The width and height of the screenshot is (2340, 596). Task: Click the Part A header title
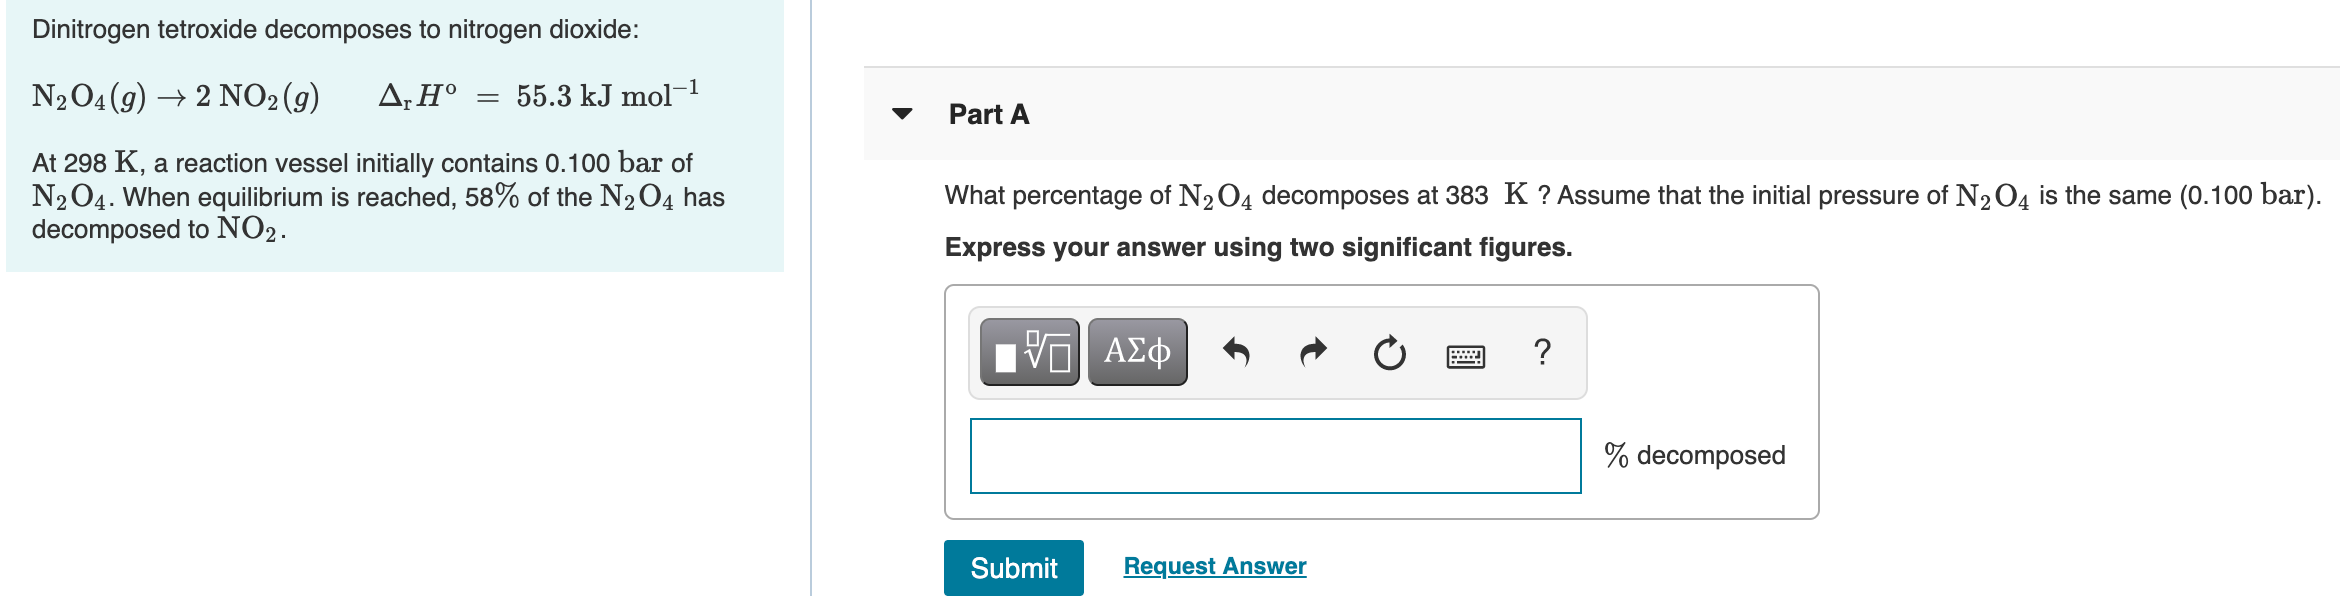coord(988,115)
